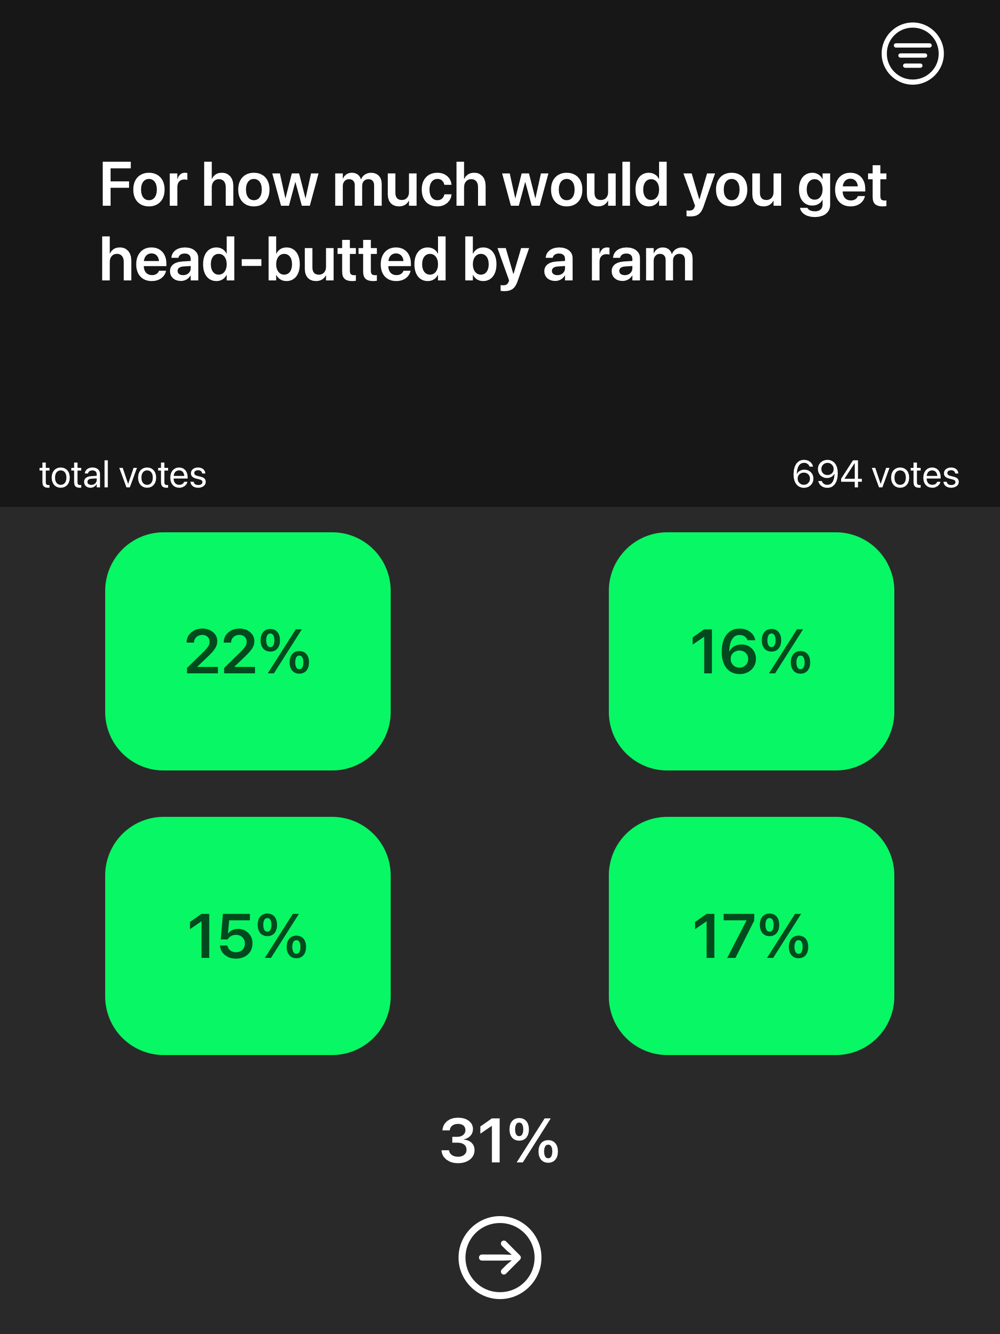Click the right-pointing arrow inside the circle

[500, 1257]
